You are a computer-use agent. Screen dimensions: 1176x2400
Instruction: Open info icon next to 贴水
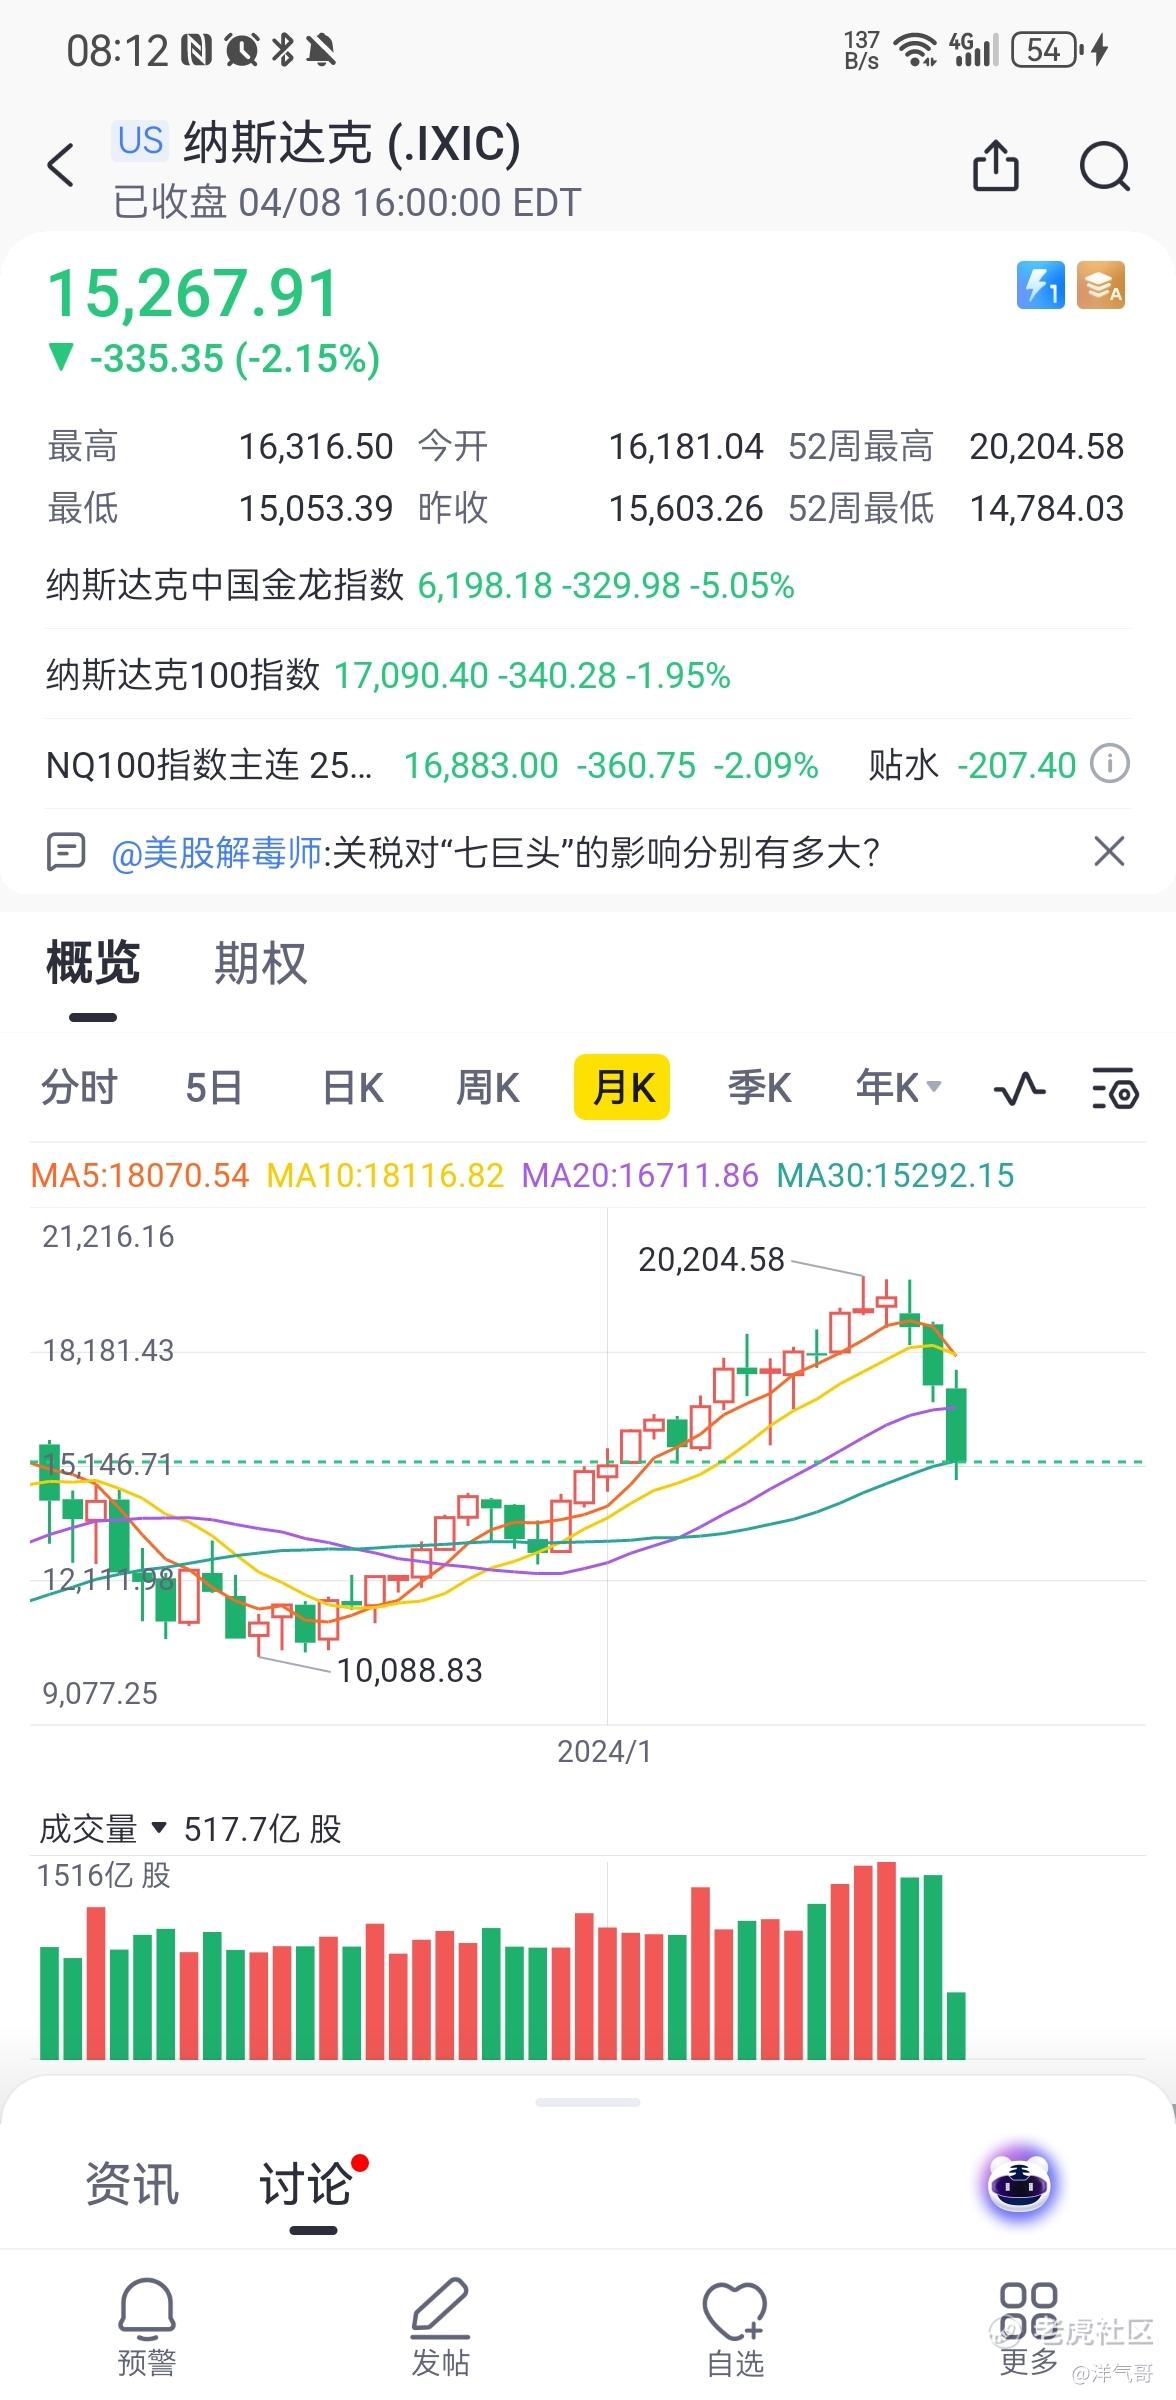(x=1110, y=765)
